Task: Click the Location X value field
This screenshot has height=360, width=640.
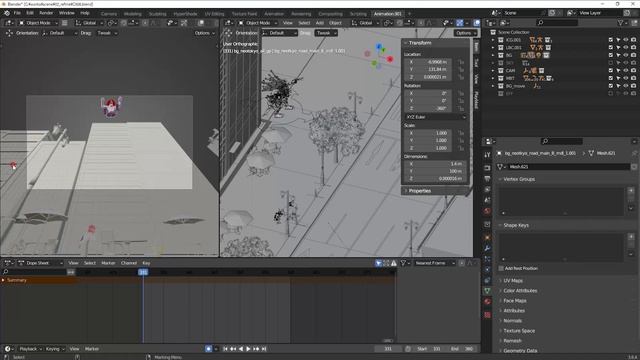Action: [428, 62]
